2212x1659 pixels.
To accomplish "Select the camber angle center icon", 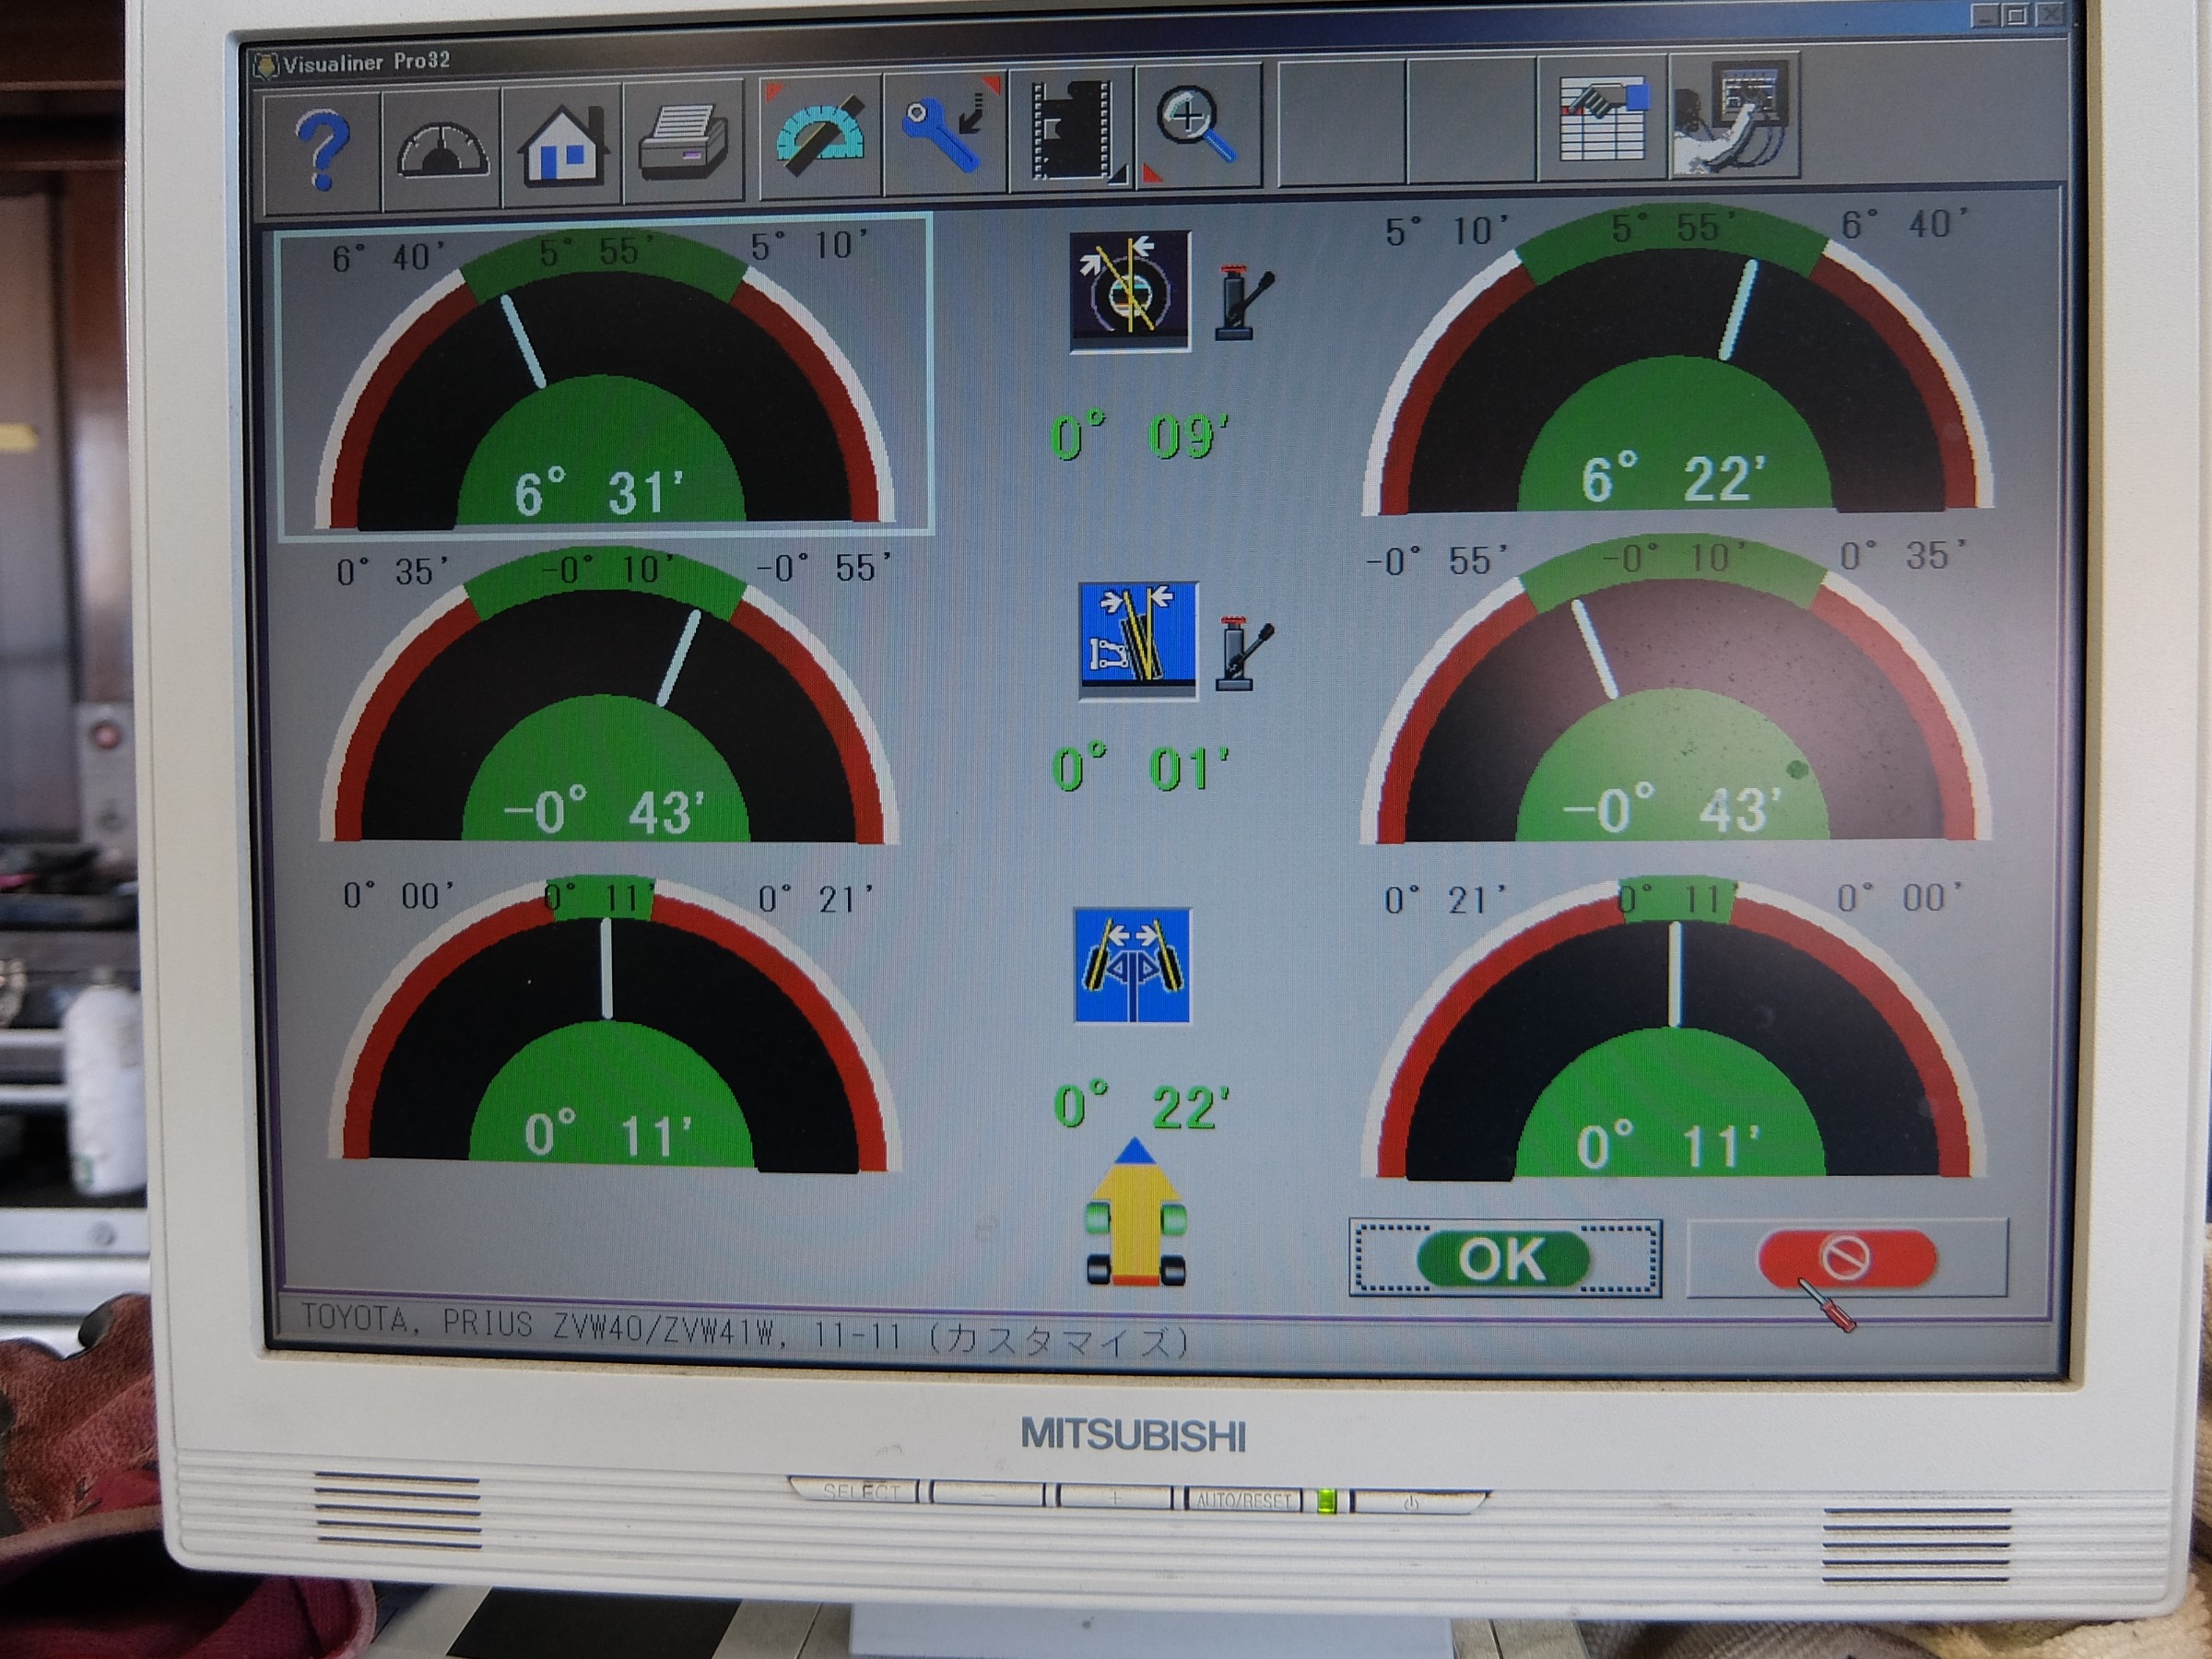I will (1138, 640).
